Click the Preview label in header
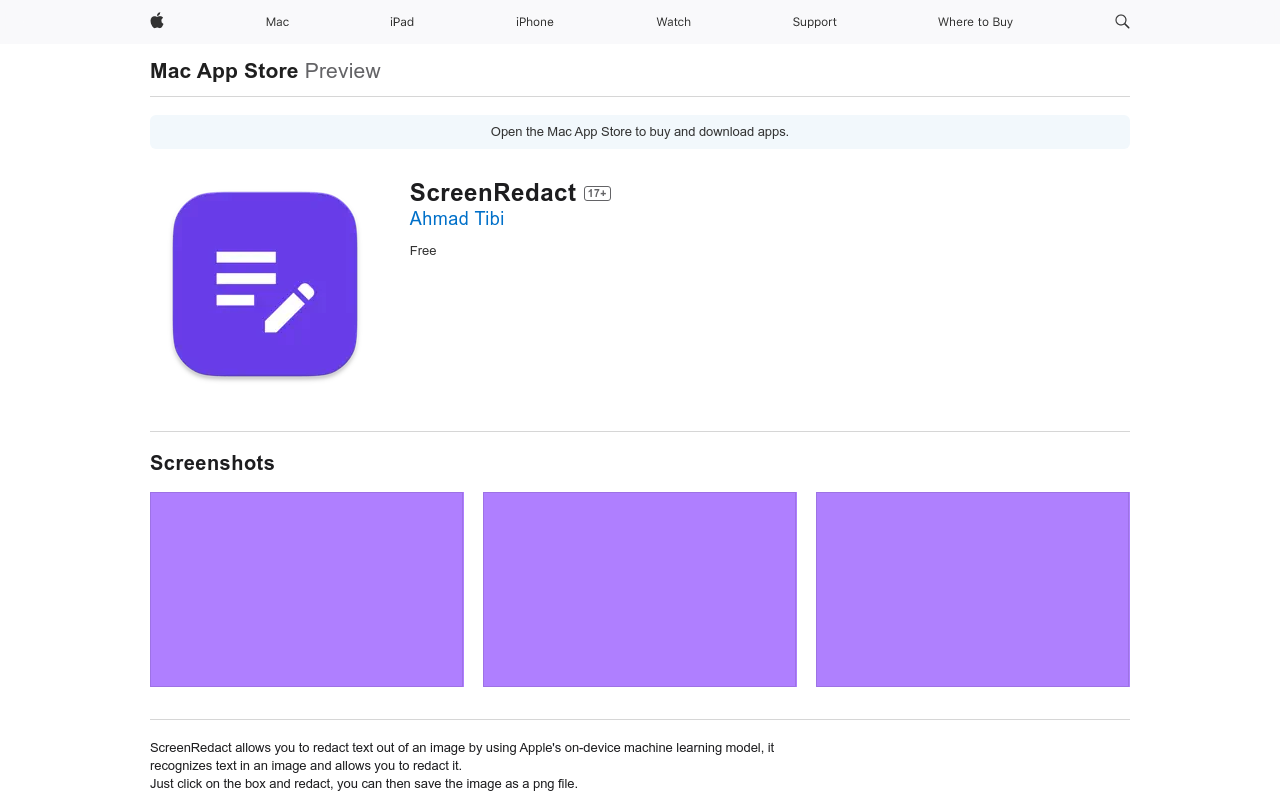 [x=343, y=71]
